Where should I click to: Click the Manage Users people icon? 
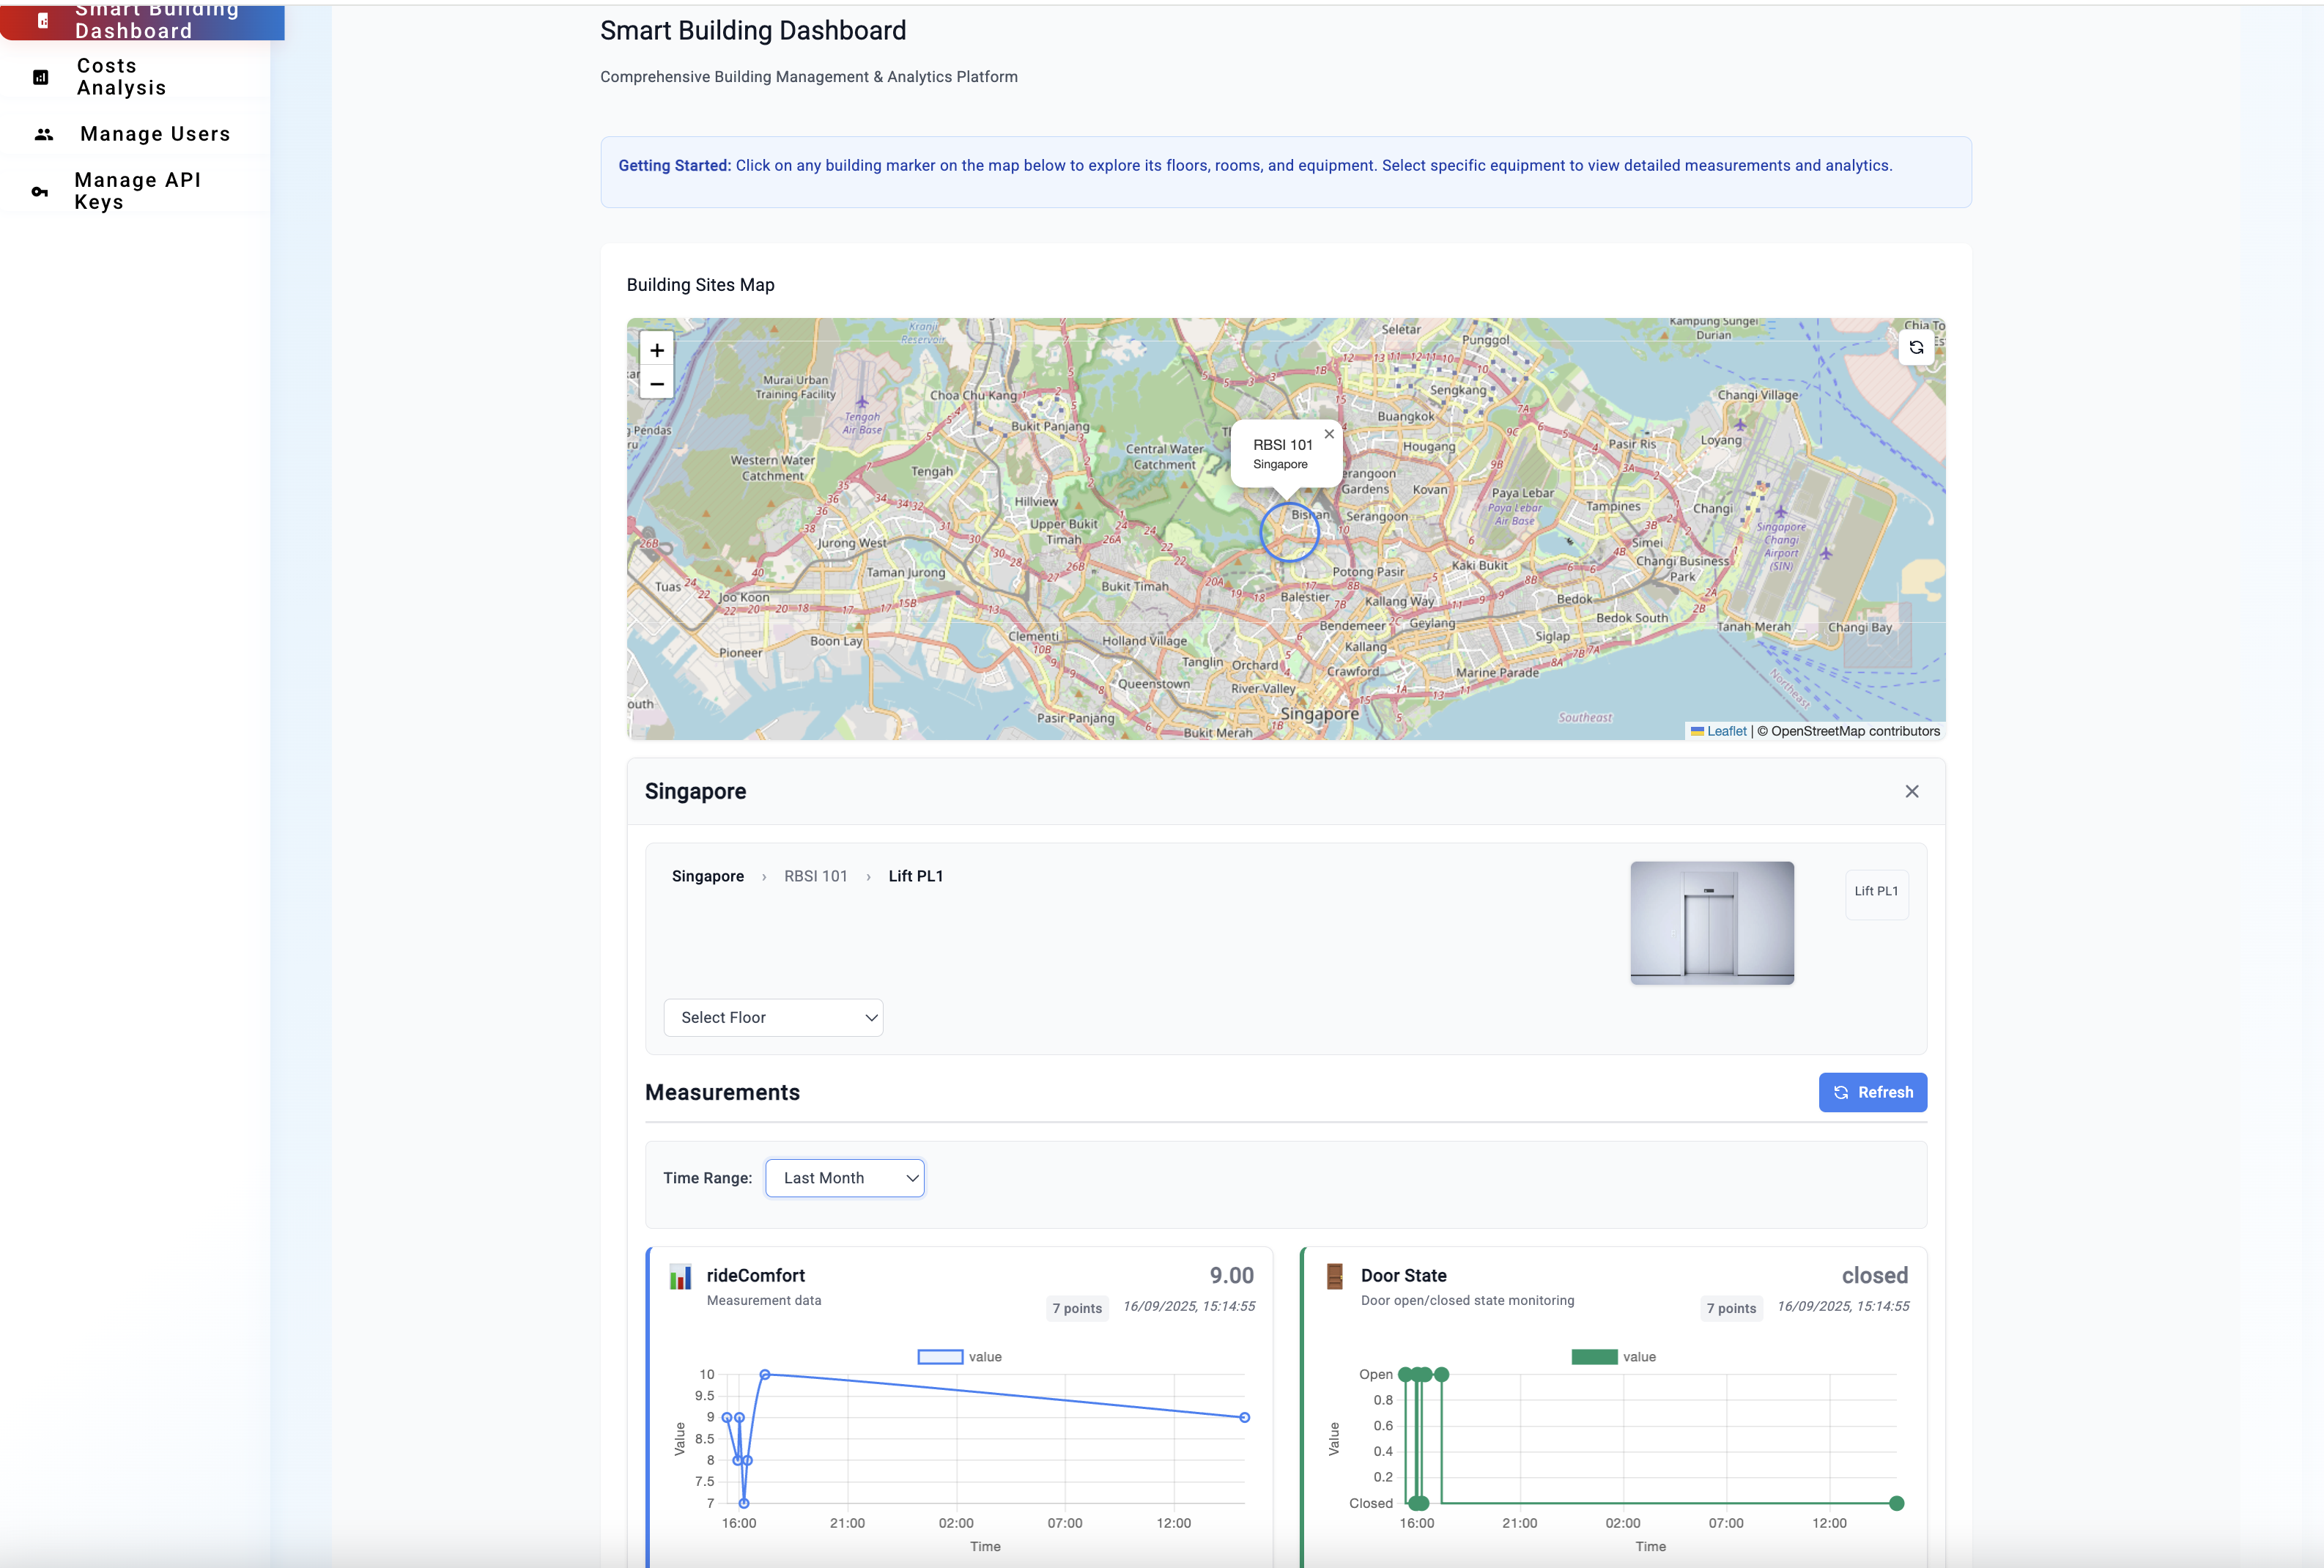coord(44,134)
